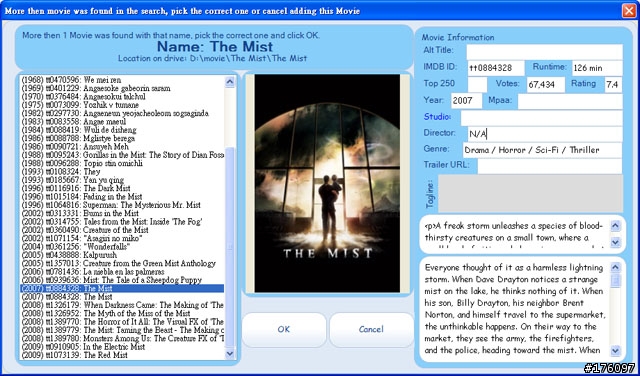The image size is (640, 376).
Task: Close the movie search dialog
Action: pos(629,11)
